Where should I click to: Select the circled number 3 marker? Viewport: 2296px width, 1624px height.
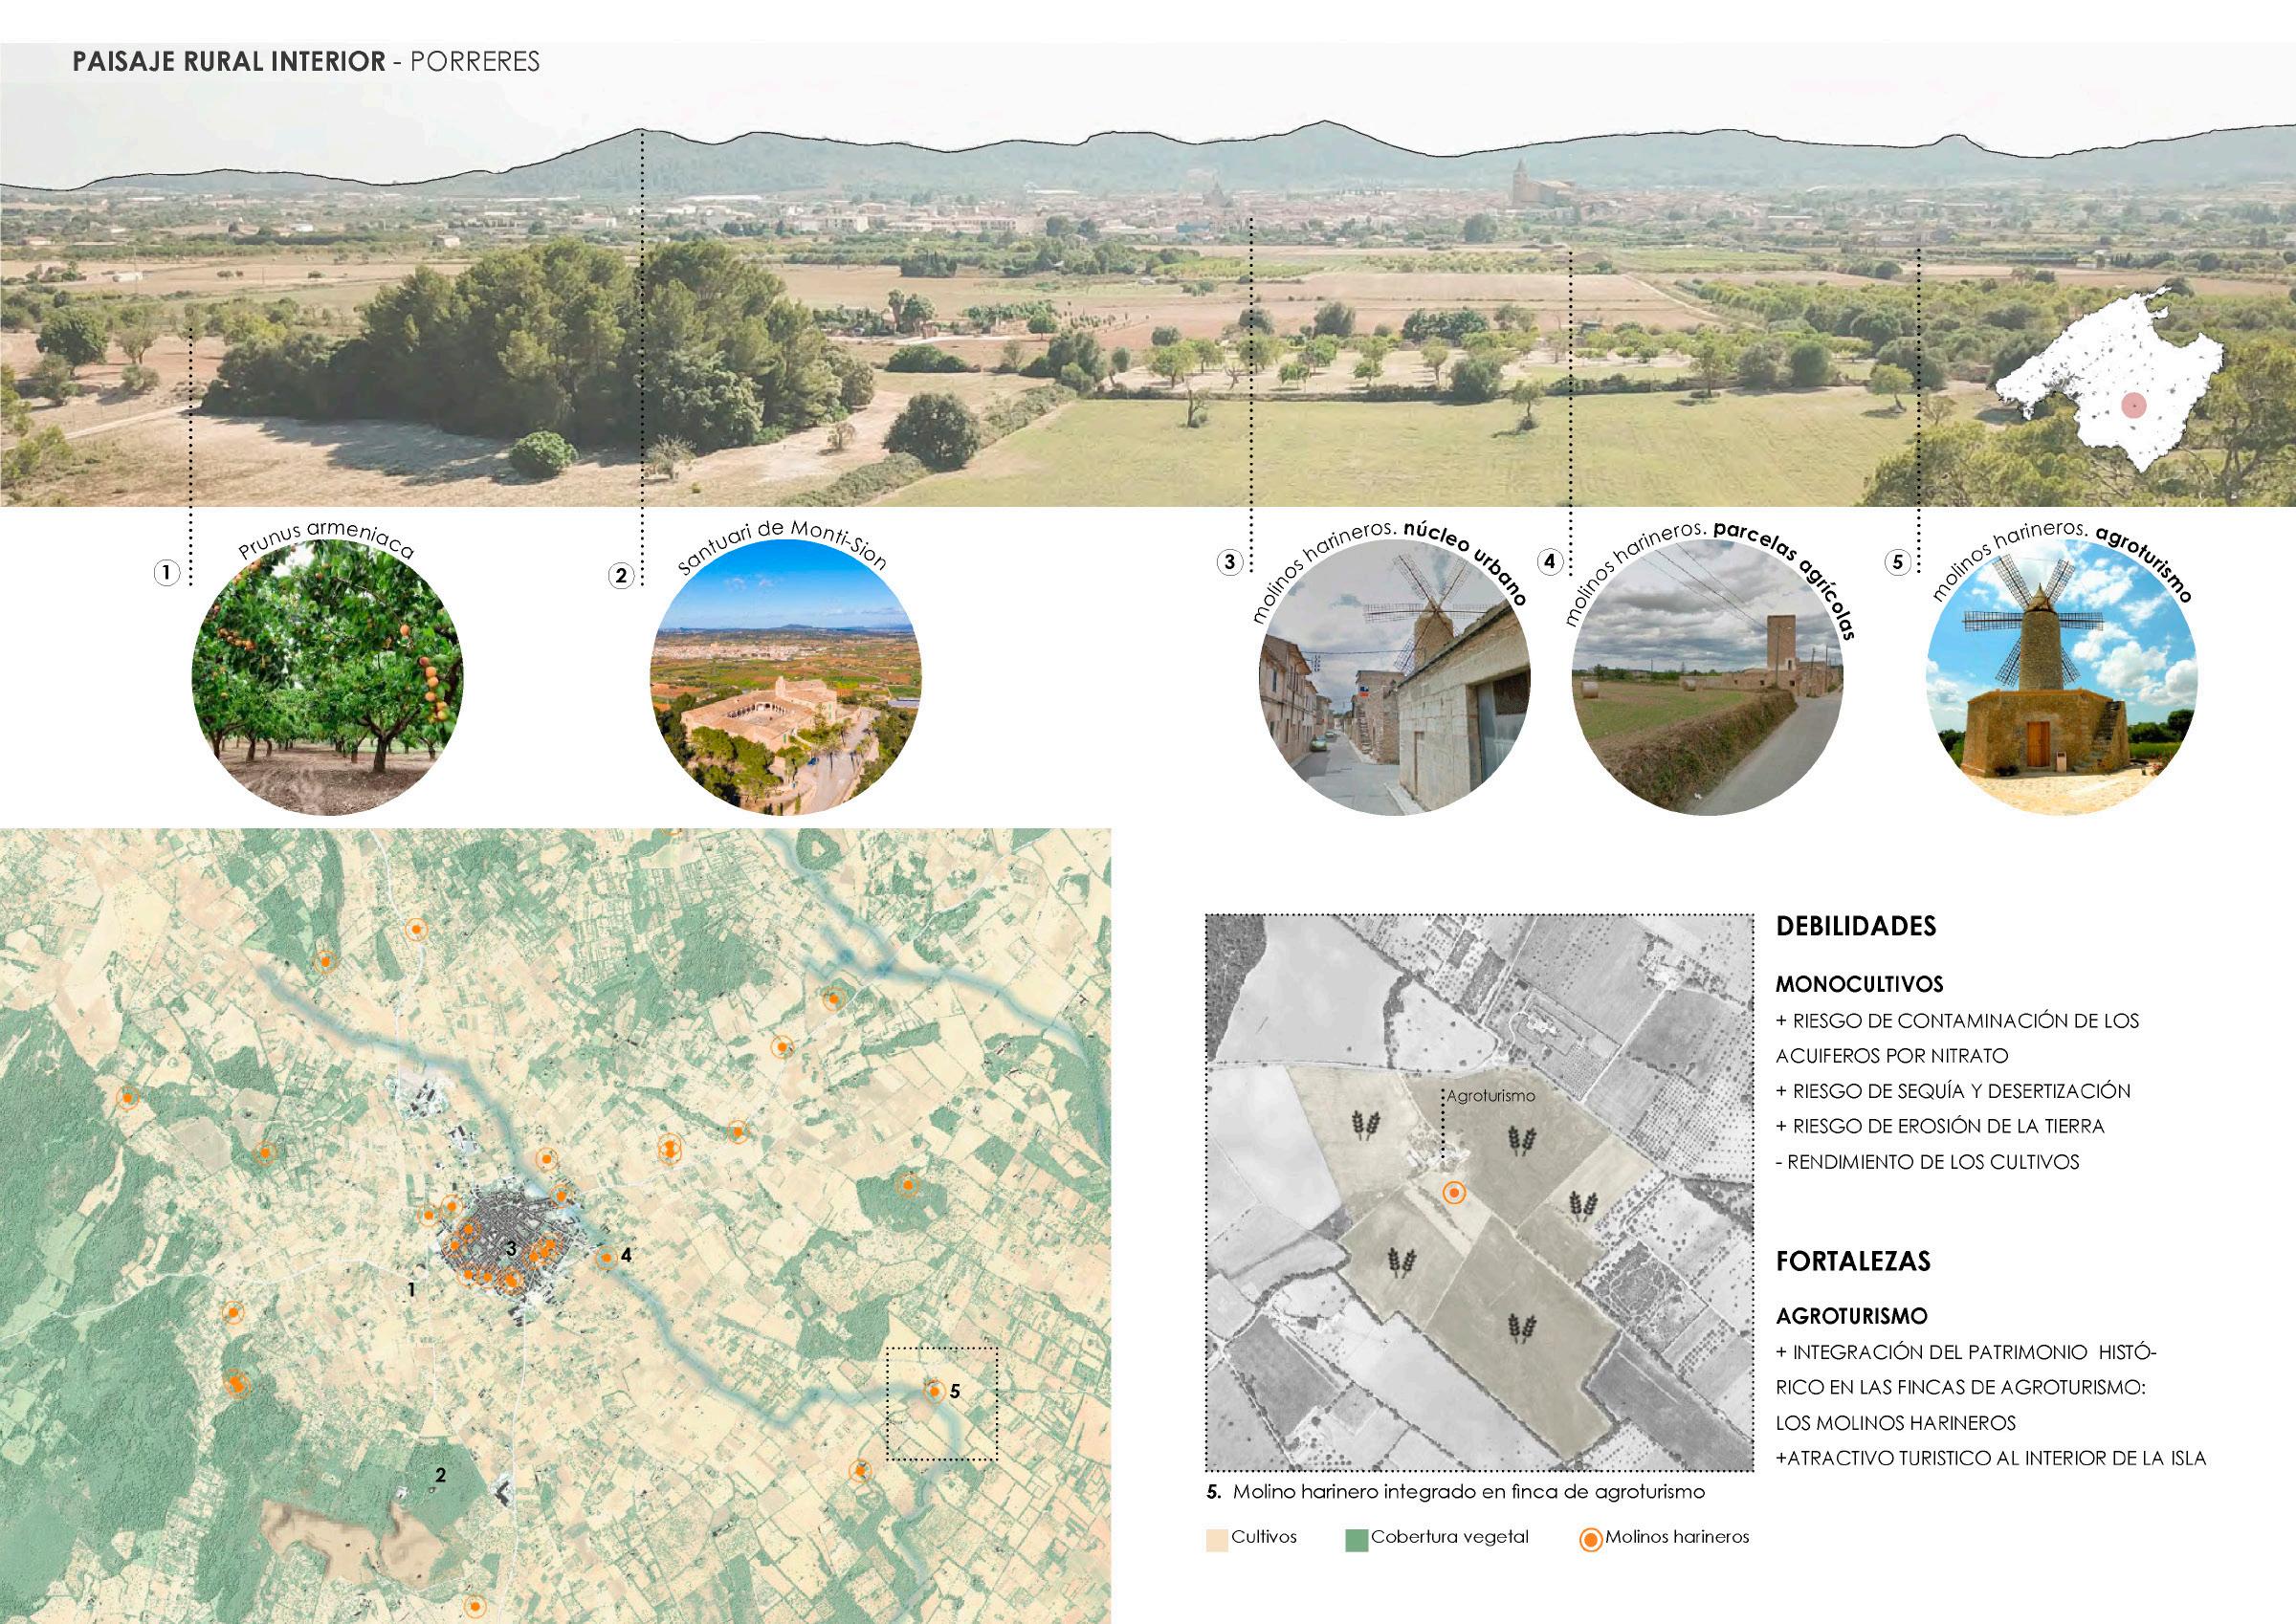(1230, 562)
